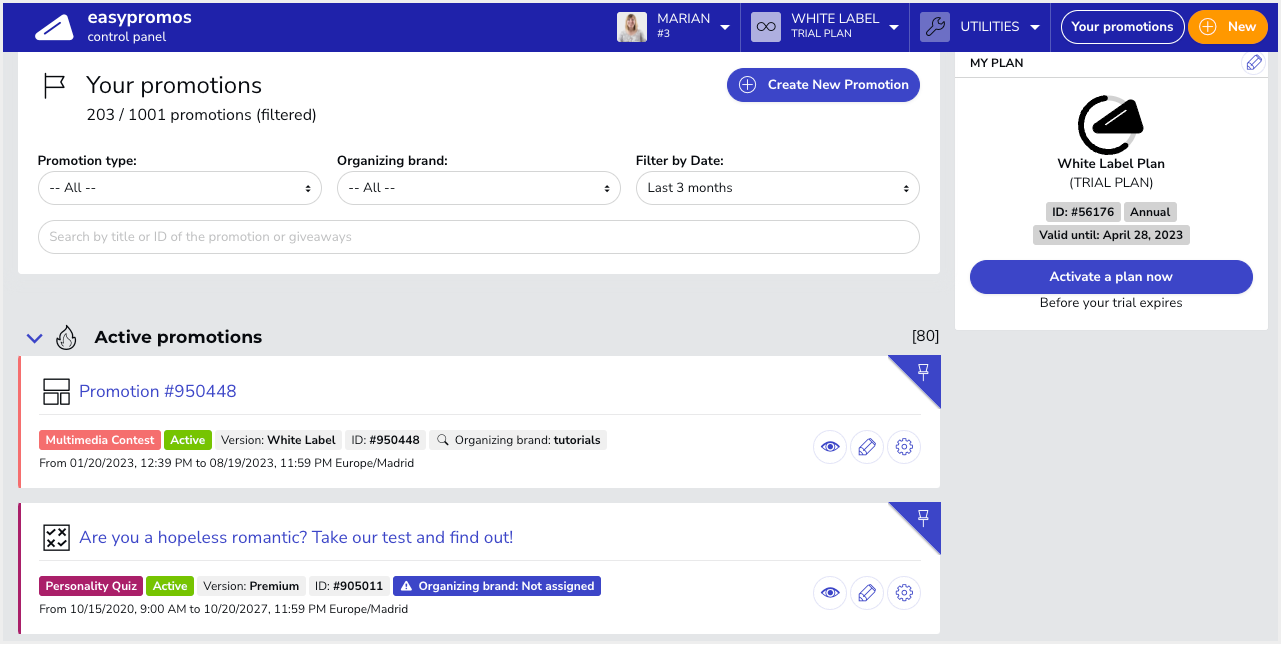Expand the UTILITIES dropdown arrow

point(1035,28)
